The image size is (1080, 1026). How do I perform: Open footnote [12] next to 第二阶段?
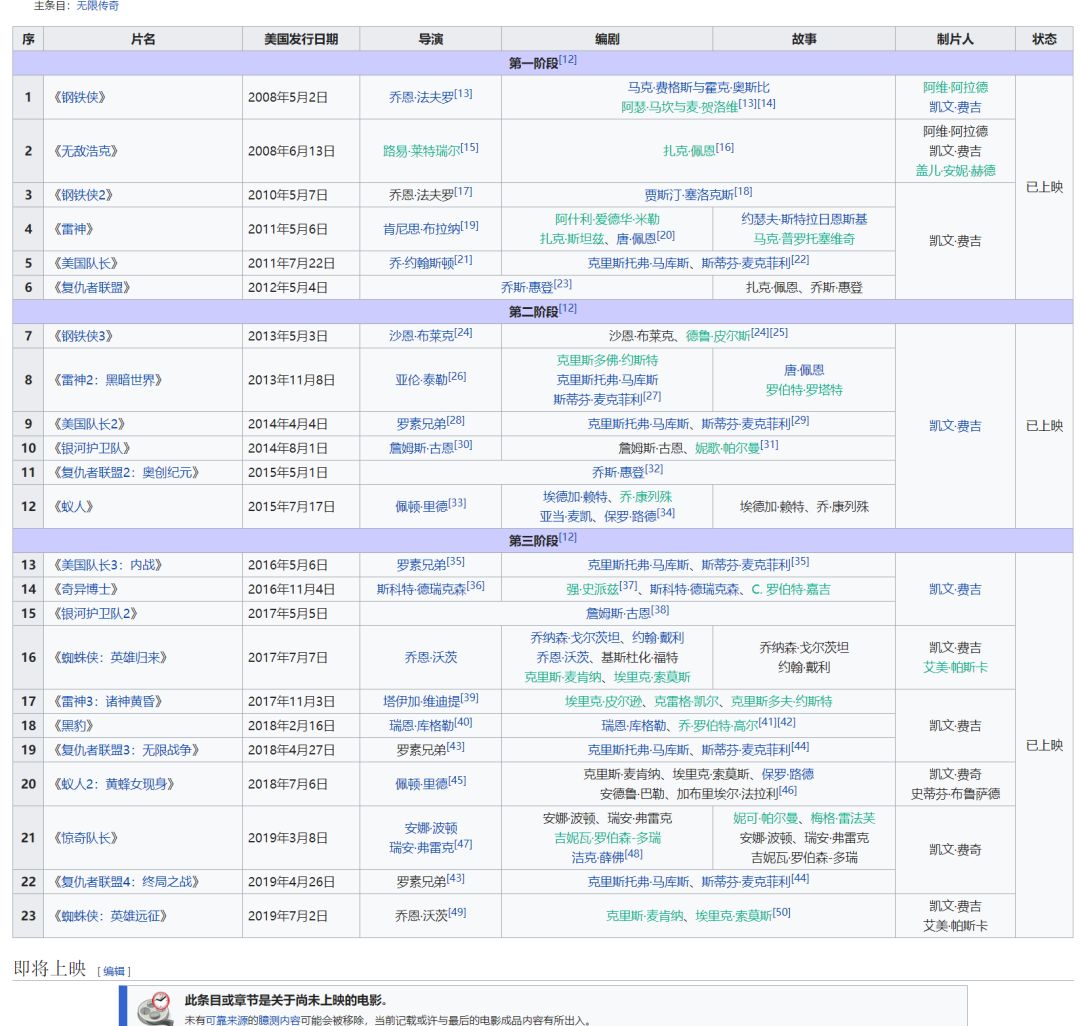[568, 308]
